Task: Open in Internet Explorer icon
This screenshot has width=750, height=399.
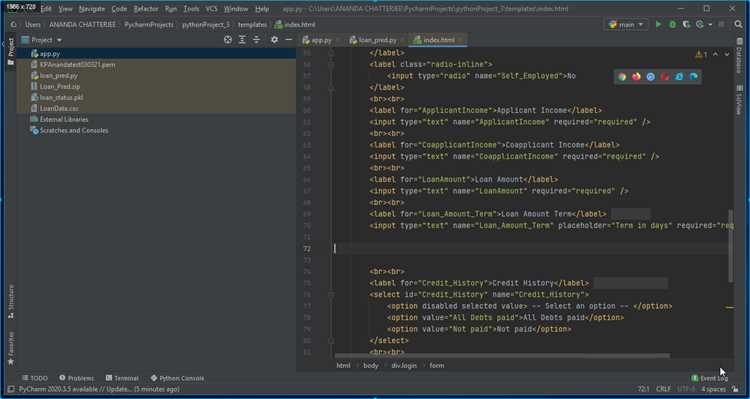Action: (679, 77)
